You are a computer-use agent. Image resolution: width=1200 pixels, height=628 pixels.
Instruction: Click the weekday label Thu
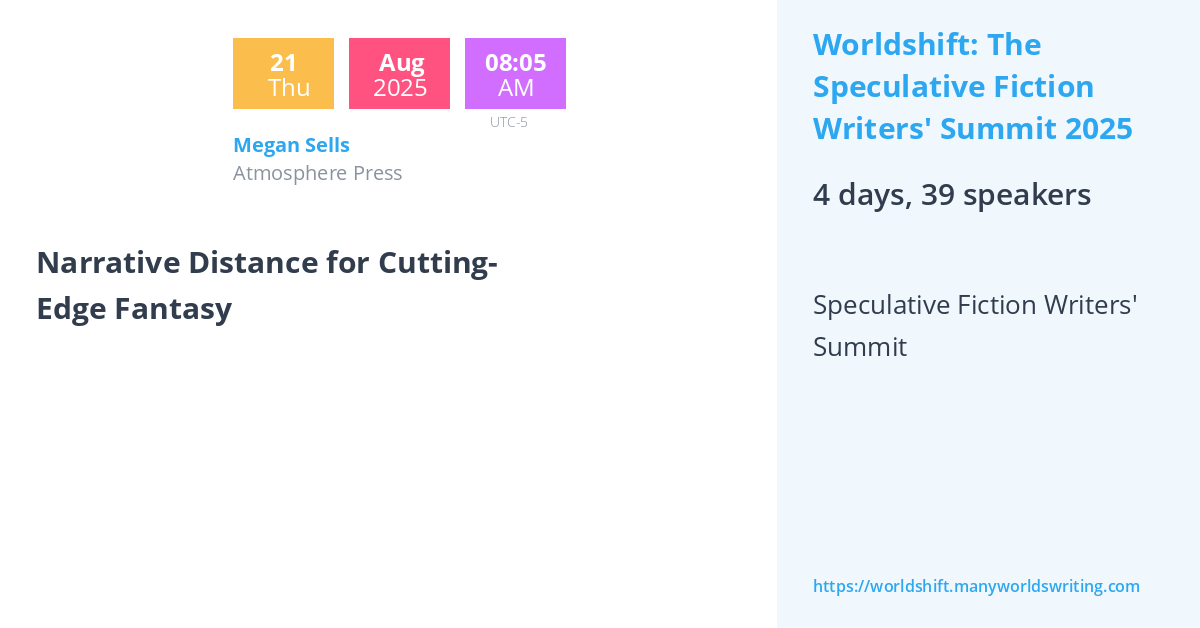point(289,88)
